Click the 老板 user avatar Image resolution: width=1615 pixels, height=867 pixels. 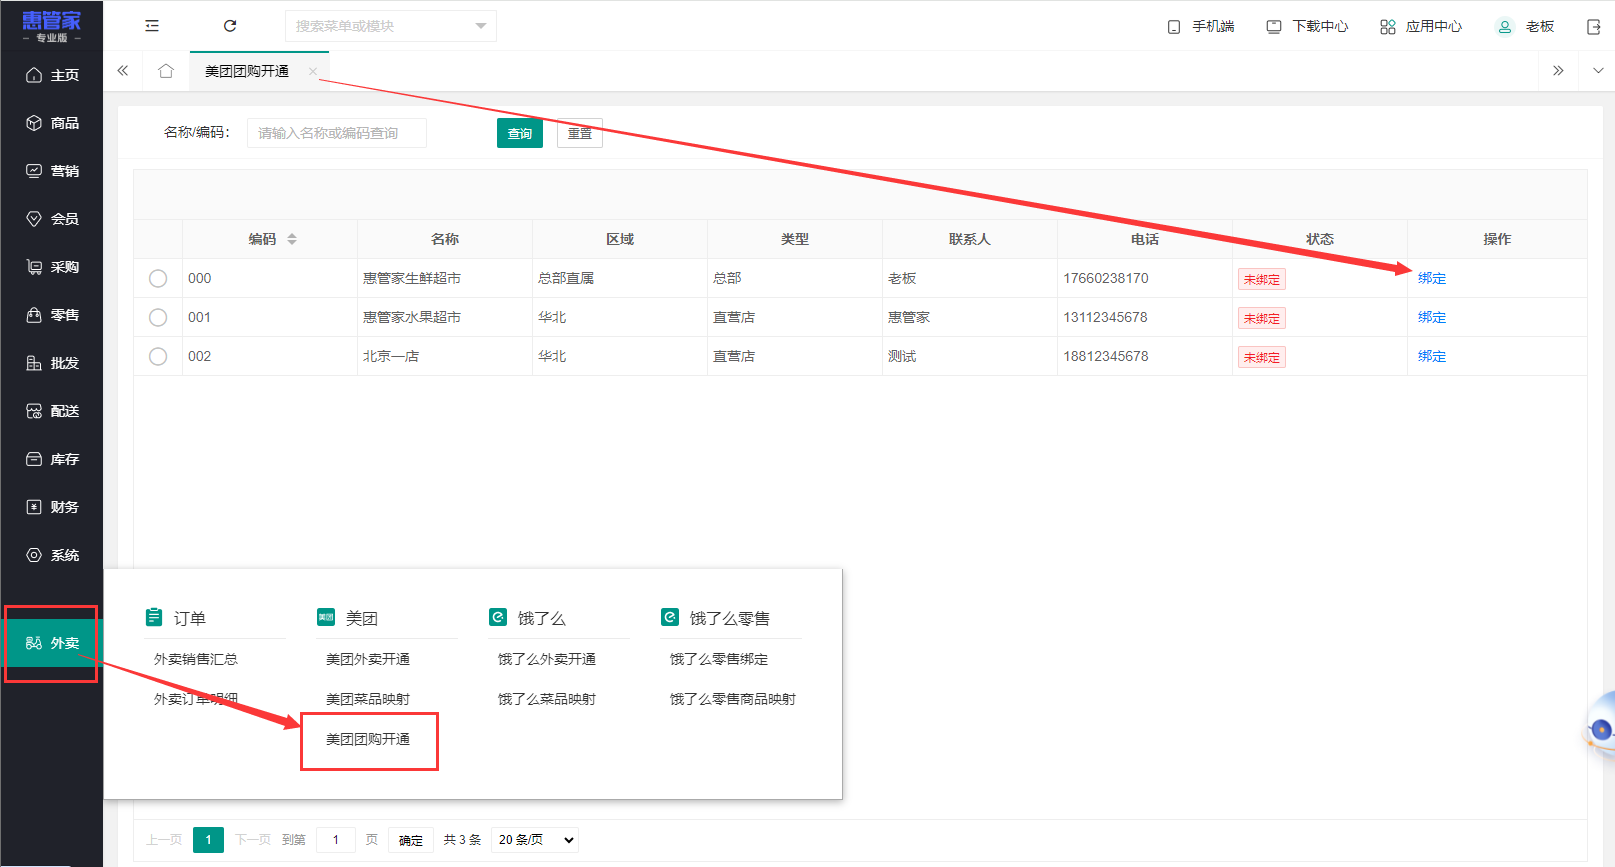[x=1505, y=27]
